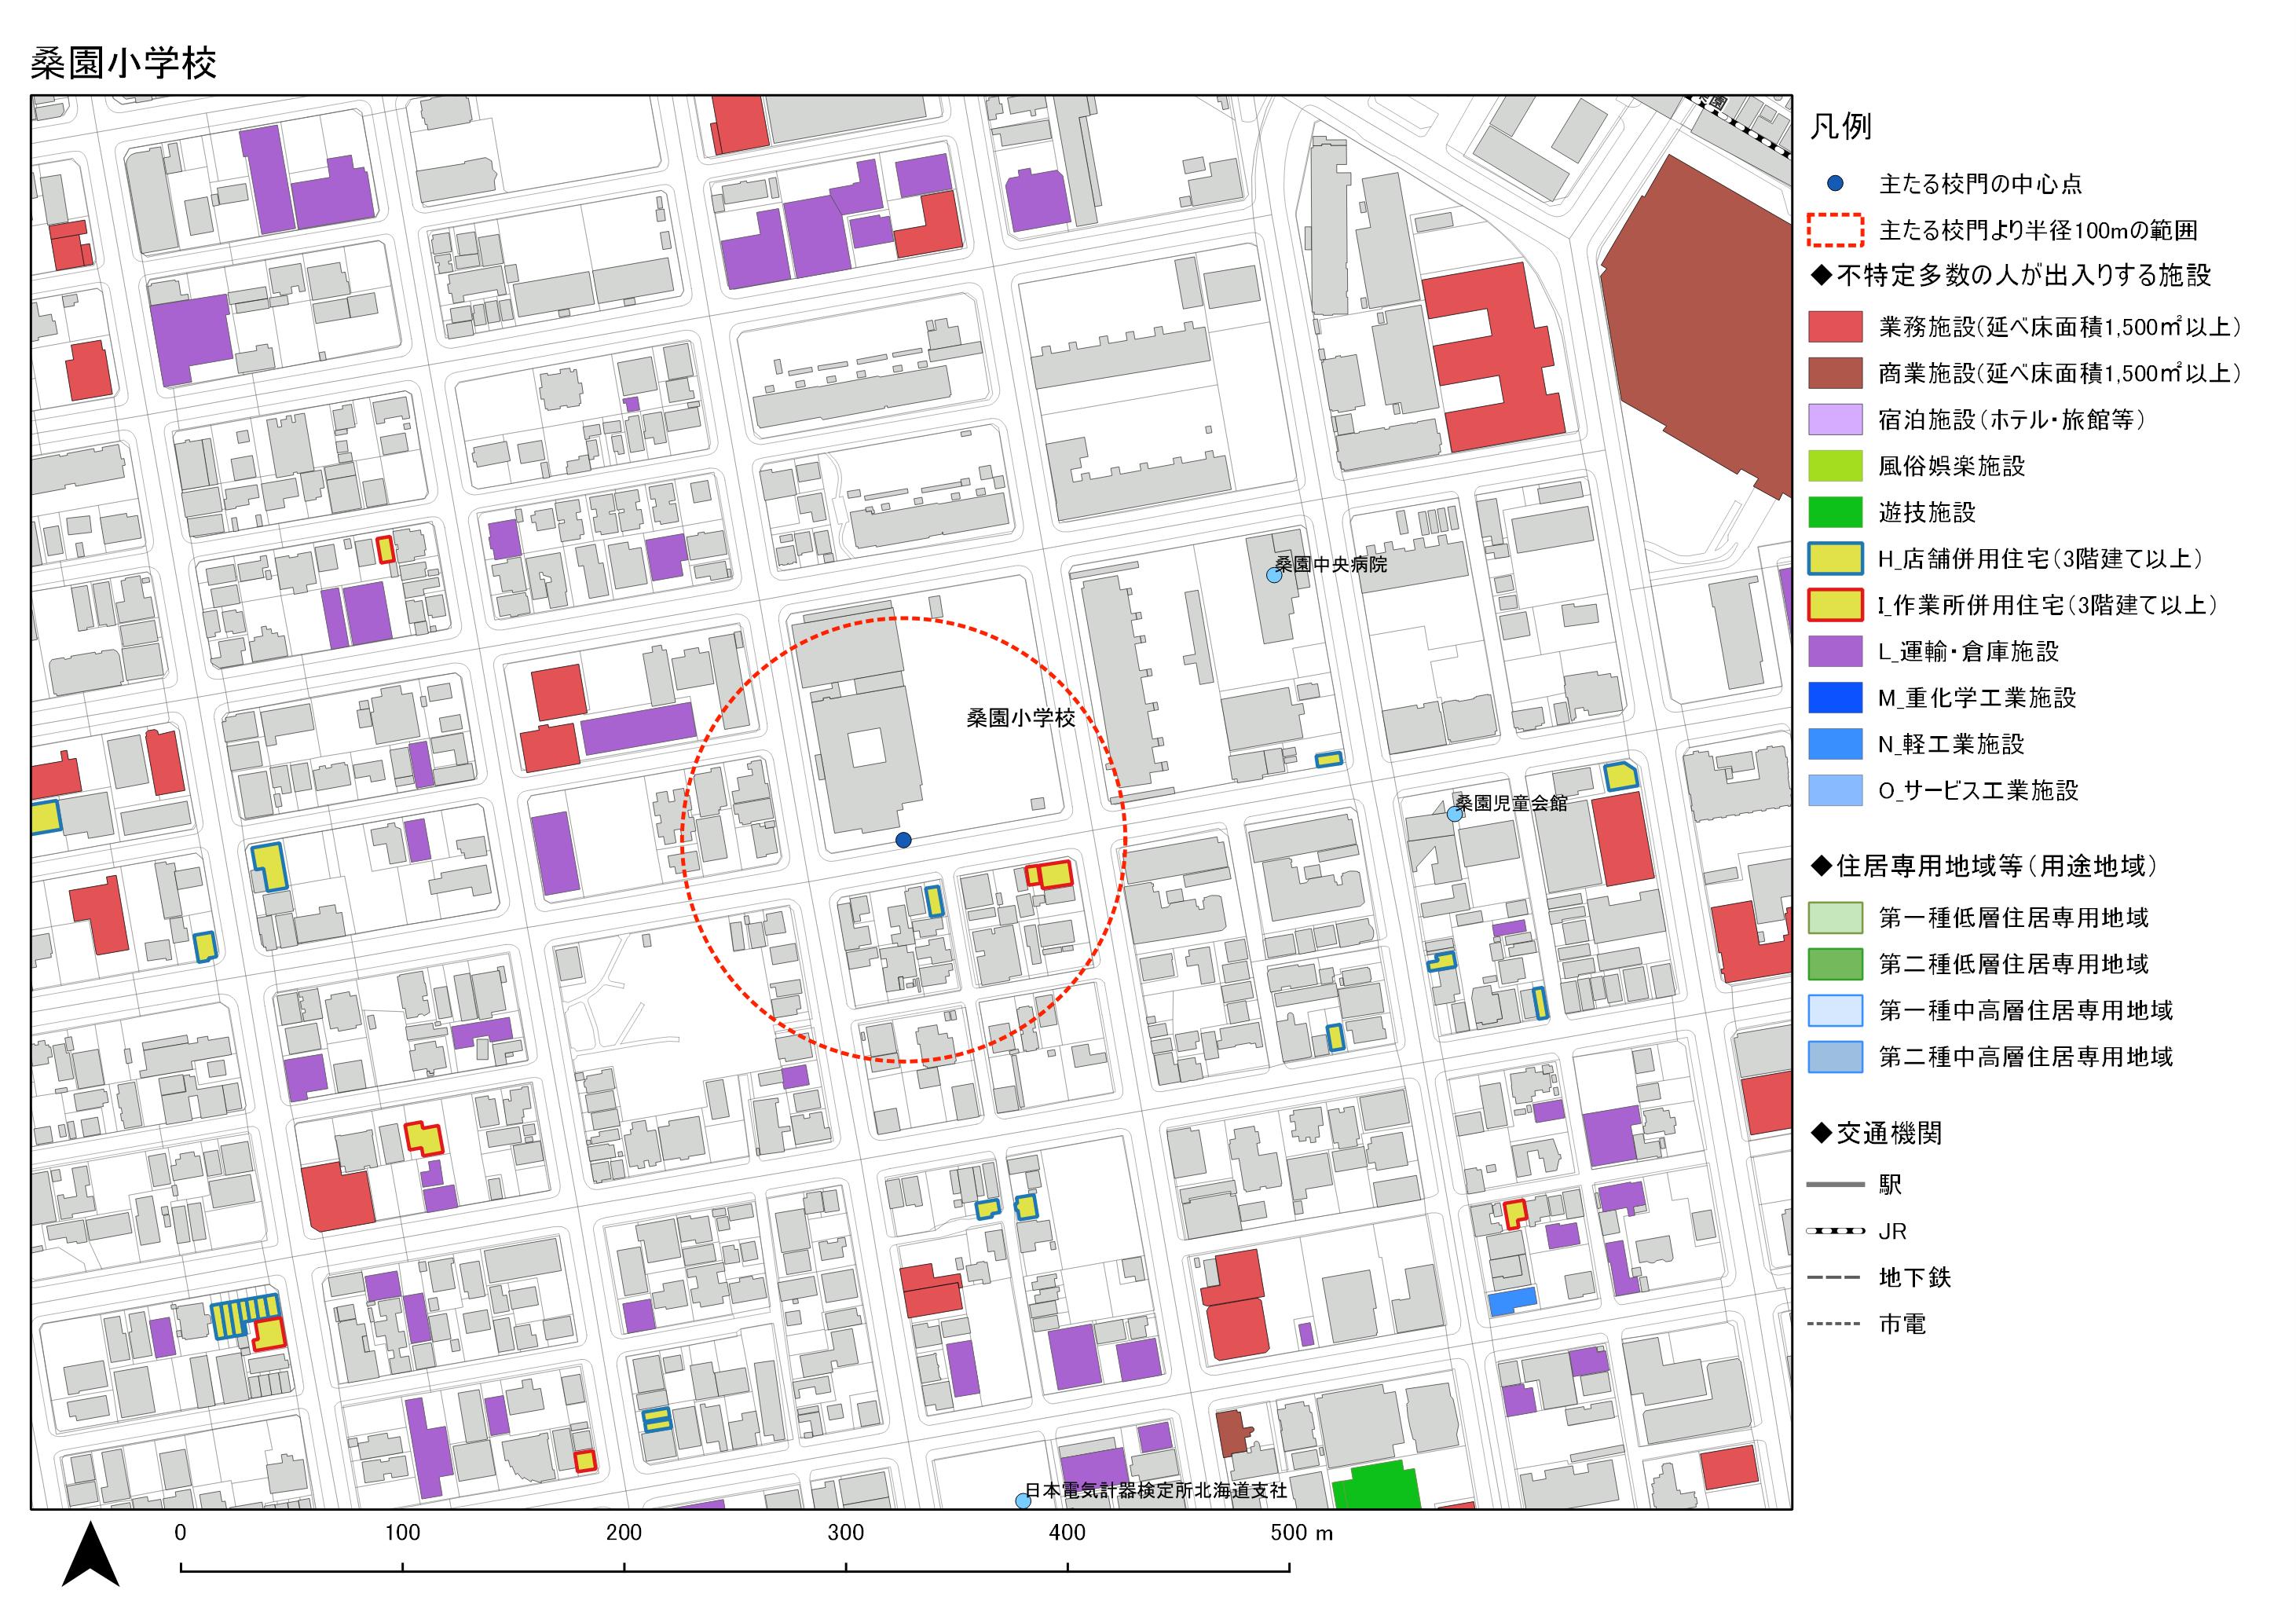The width and height of the screenshot is (2296, 1623).
Task: Click the 100 scale bar label
Action: pos(403,1532)
